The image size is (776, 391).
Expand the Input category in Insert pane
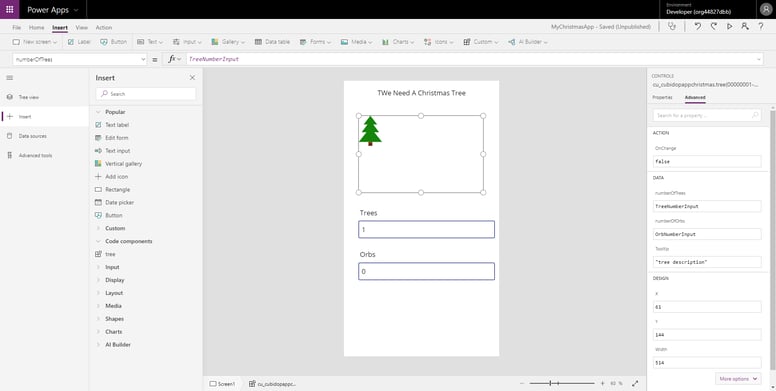(112, 267)
